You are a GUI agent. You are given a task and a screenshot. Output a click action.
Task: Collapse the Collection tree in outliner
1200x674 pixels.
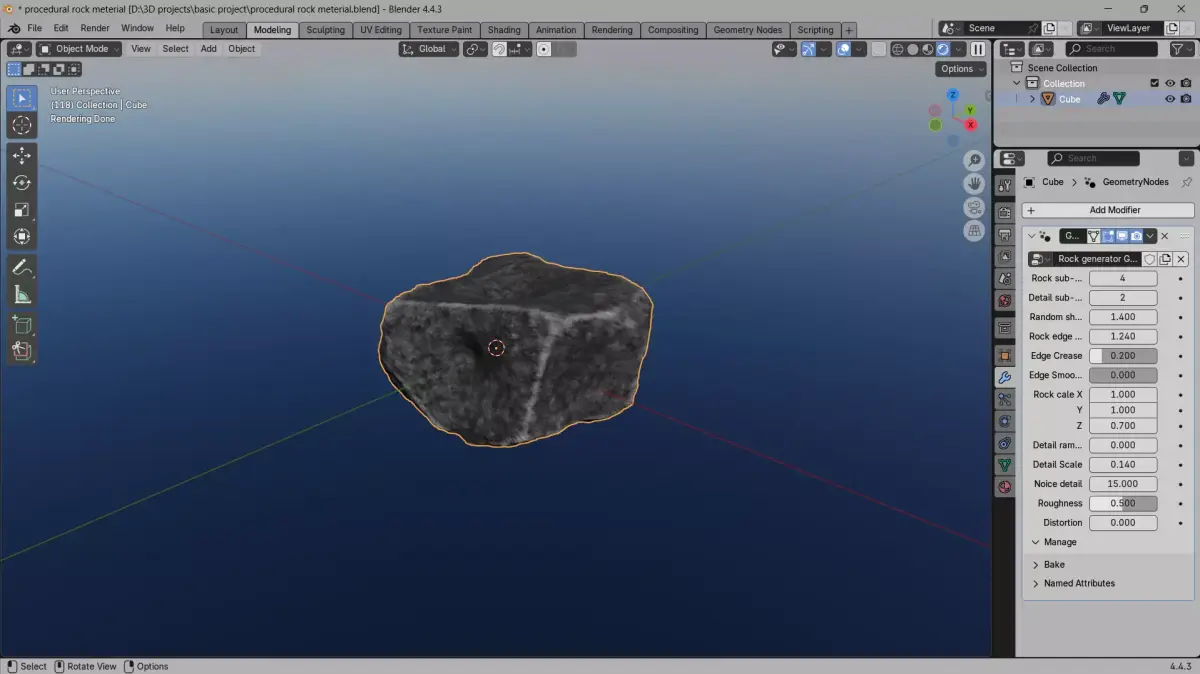coord(1017,84)
